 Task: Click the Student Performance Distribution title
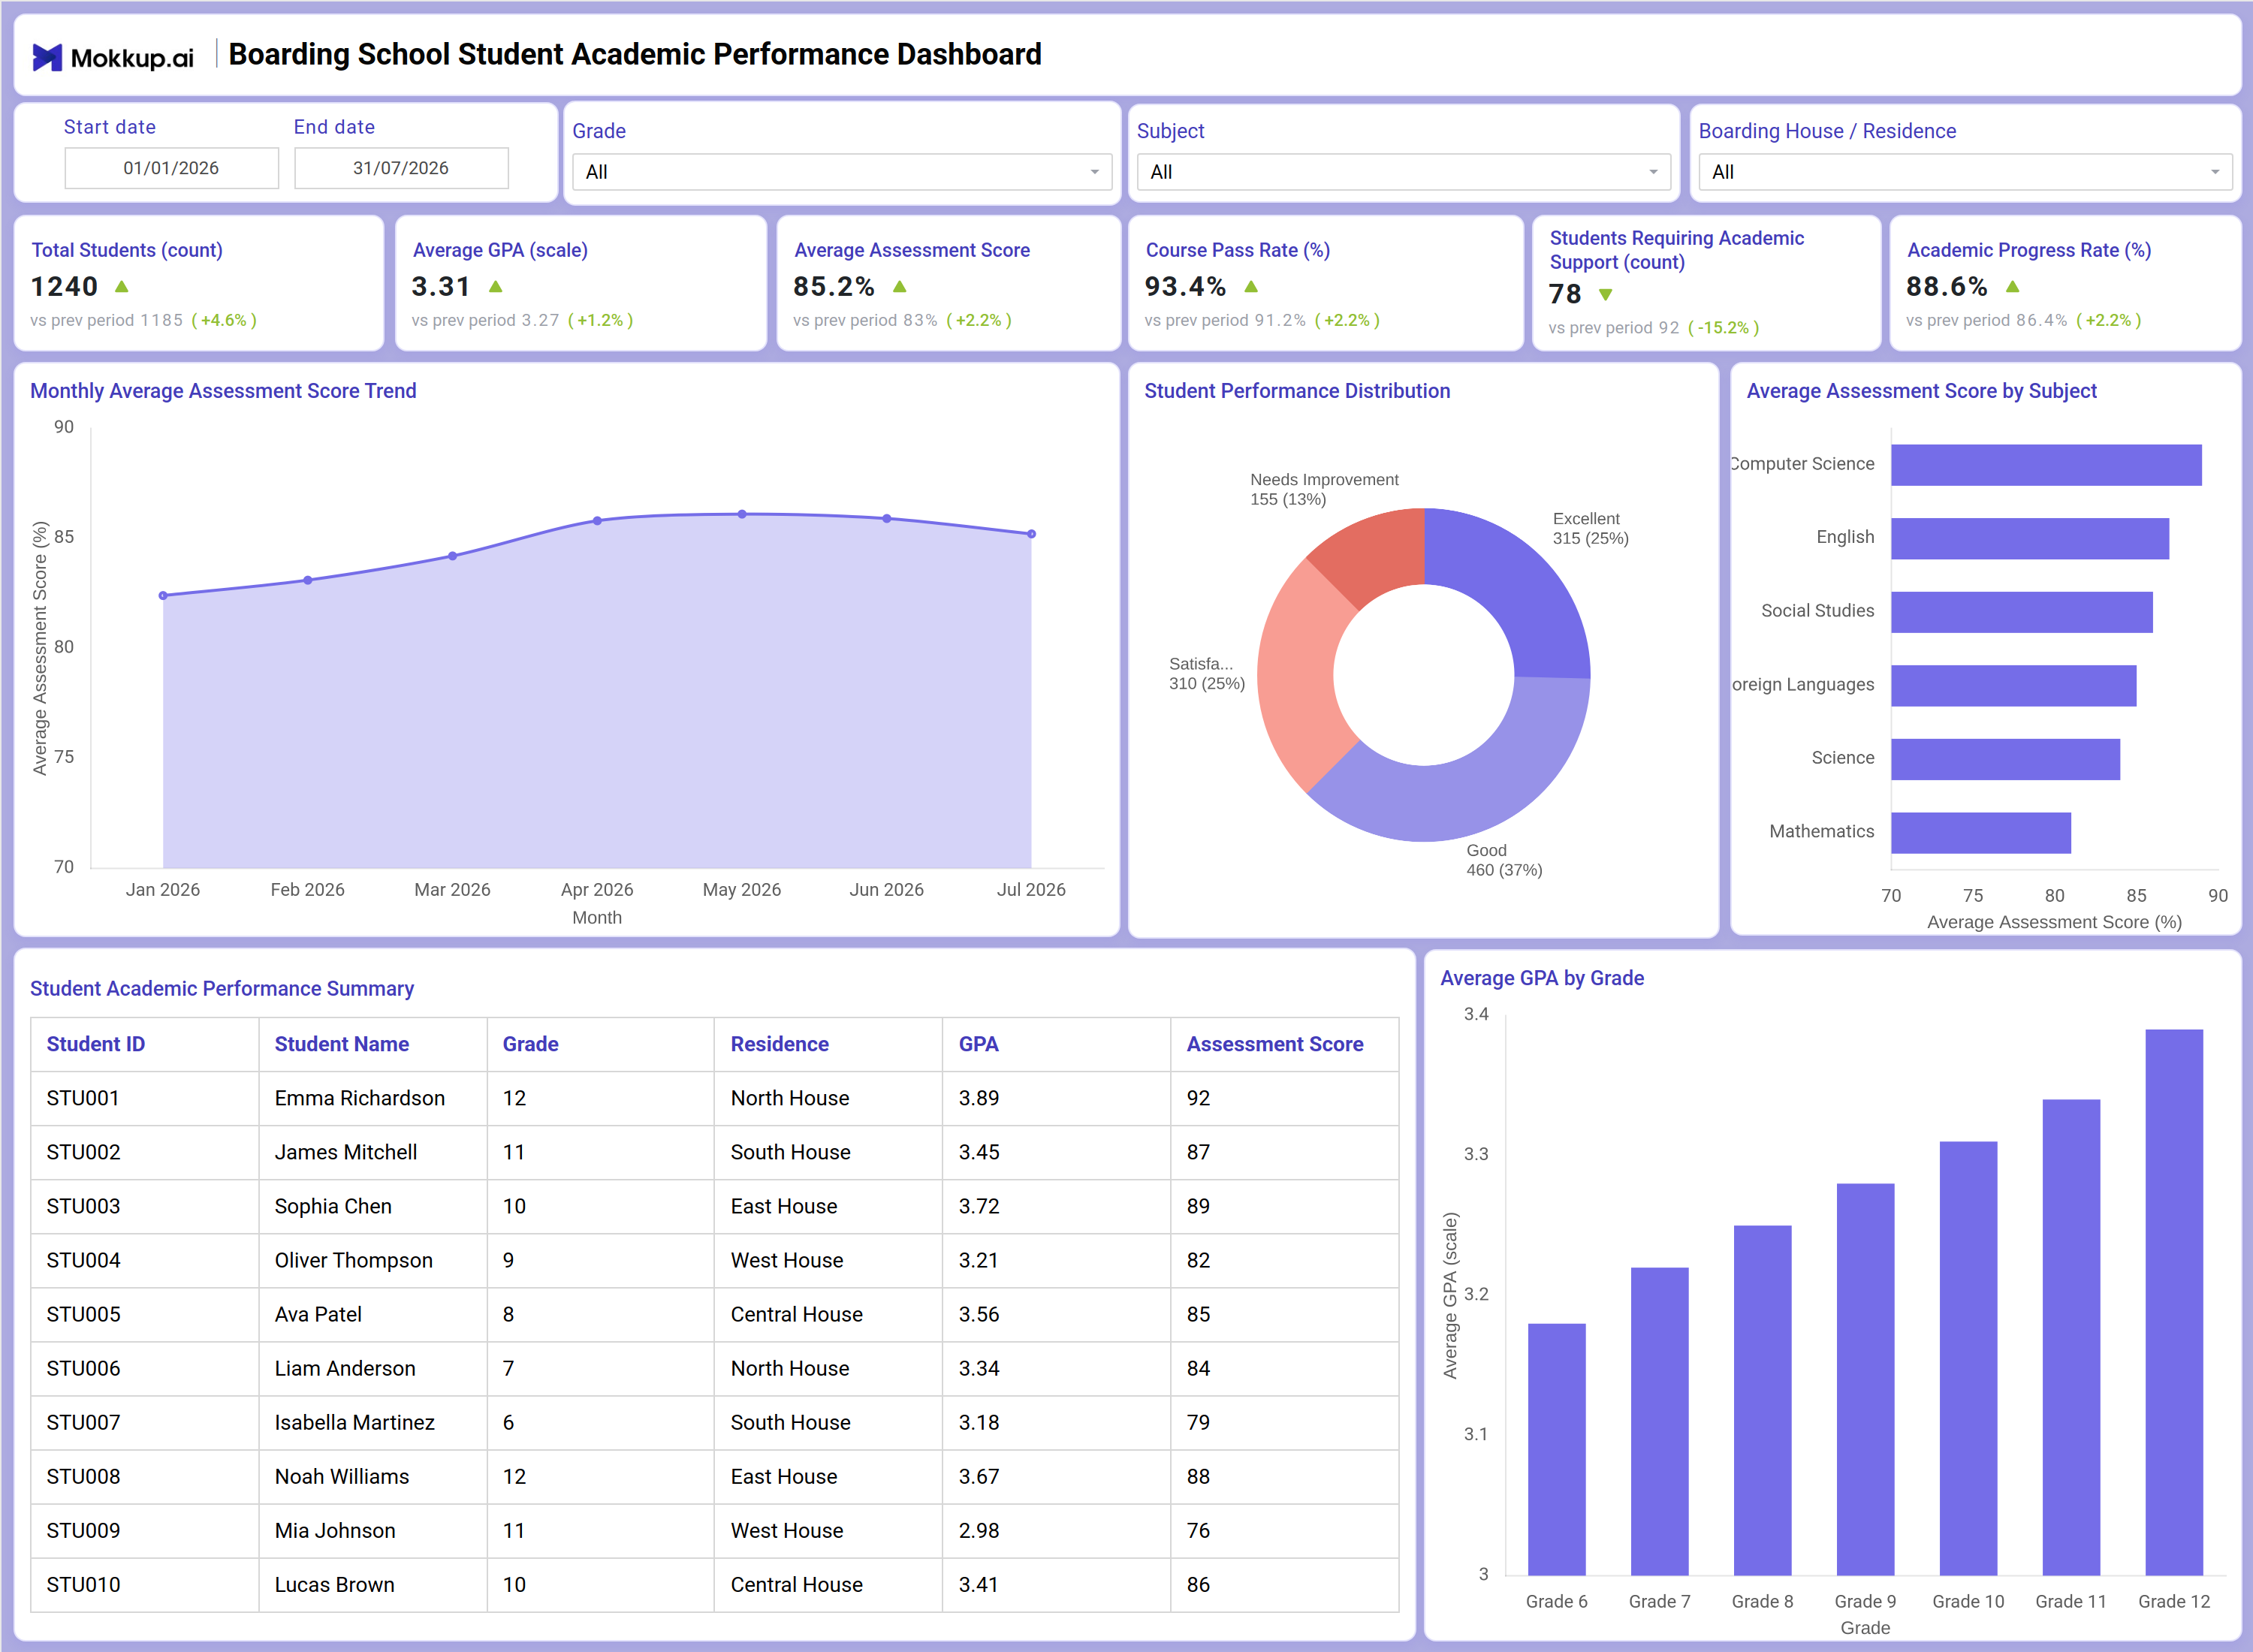[1297, 391]
